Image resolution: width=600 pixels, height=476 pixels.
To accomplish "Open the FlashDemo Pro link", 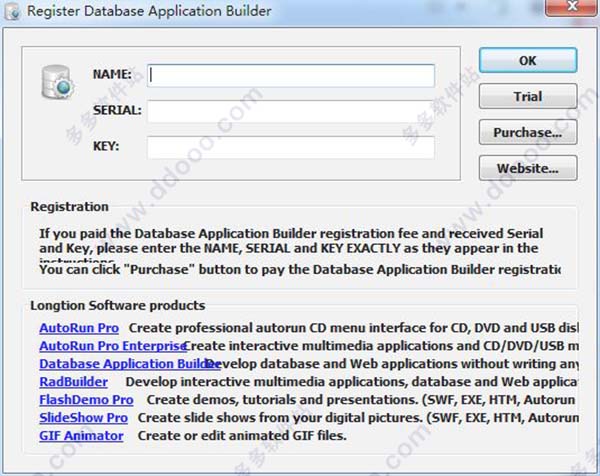I will coord(86,400).
